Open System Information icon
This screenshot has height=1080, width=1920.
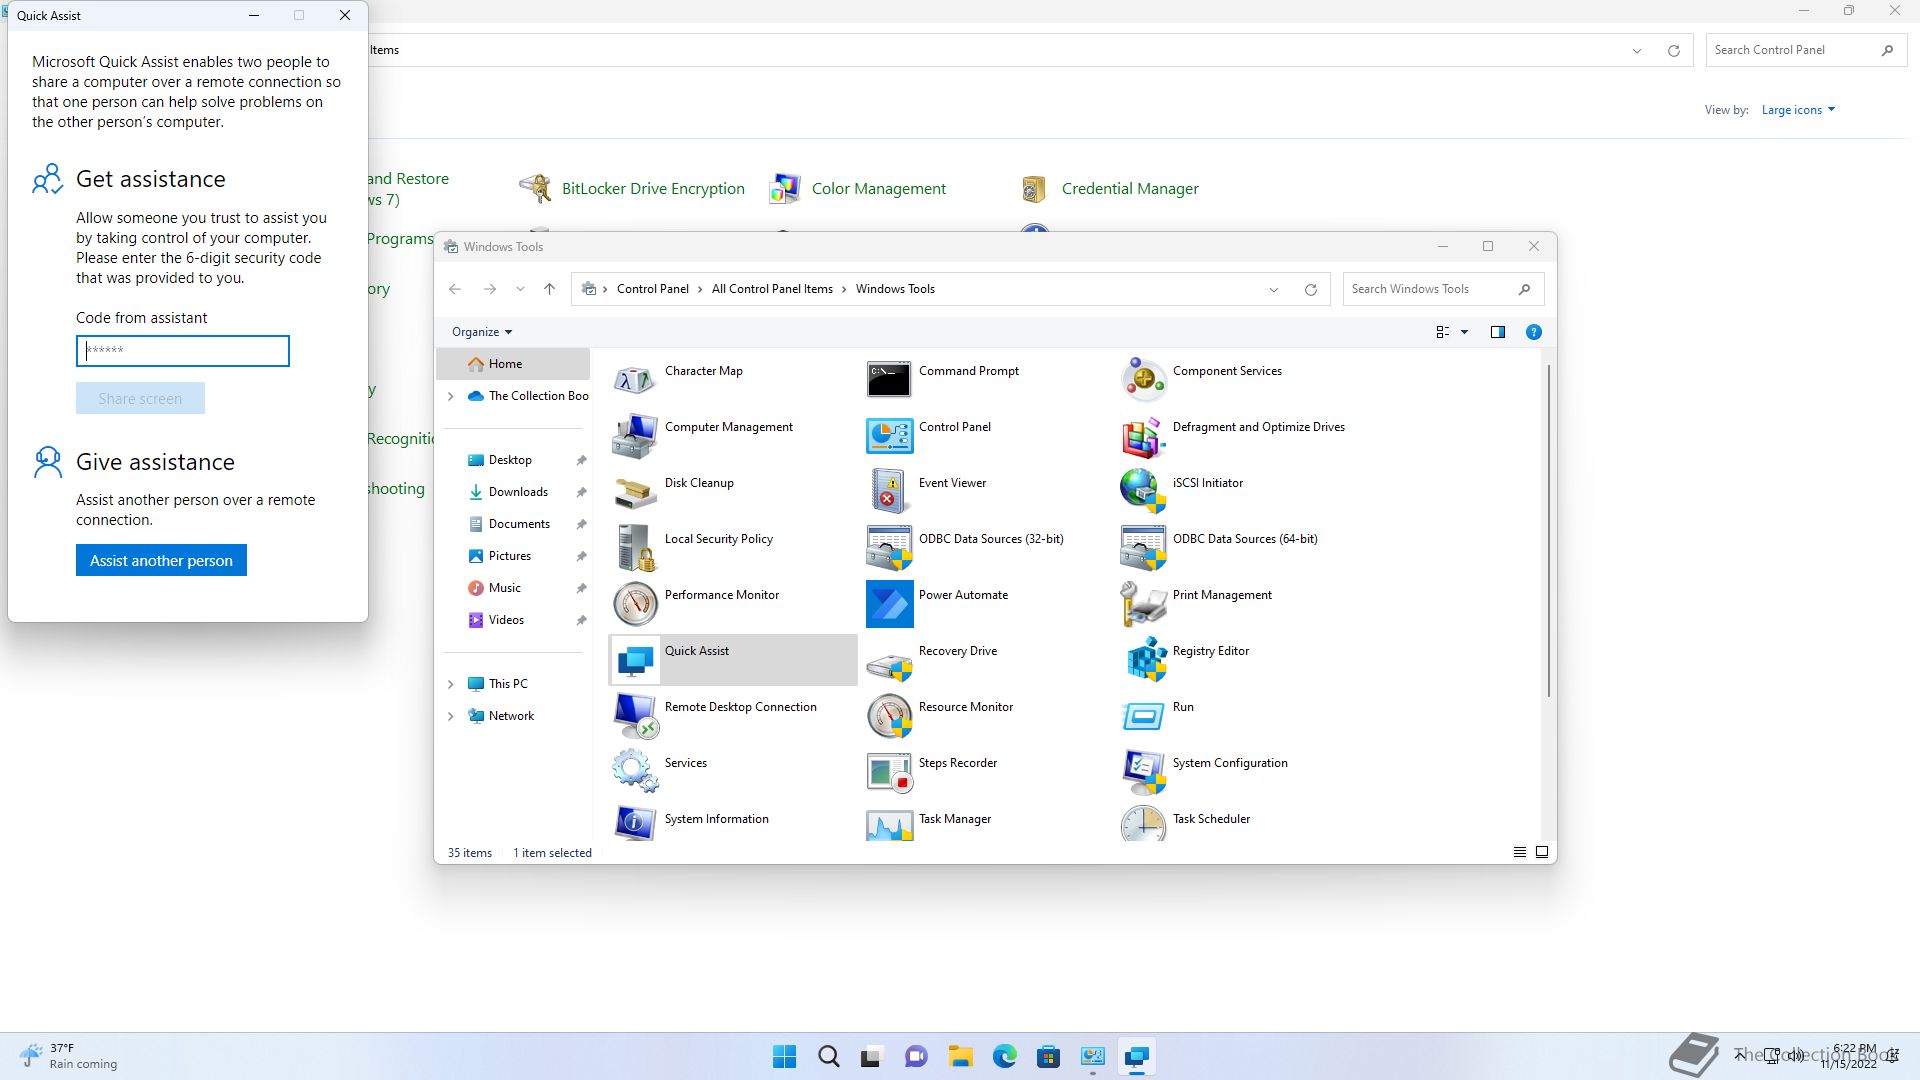pyautogui.click(x=635, y=823)
